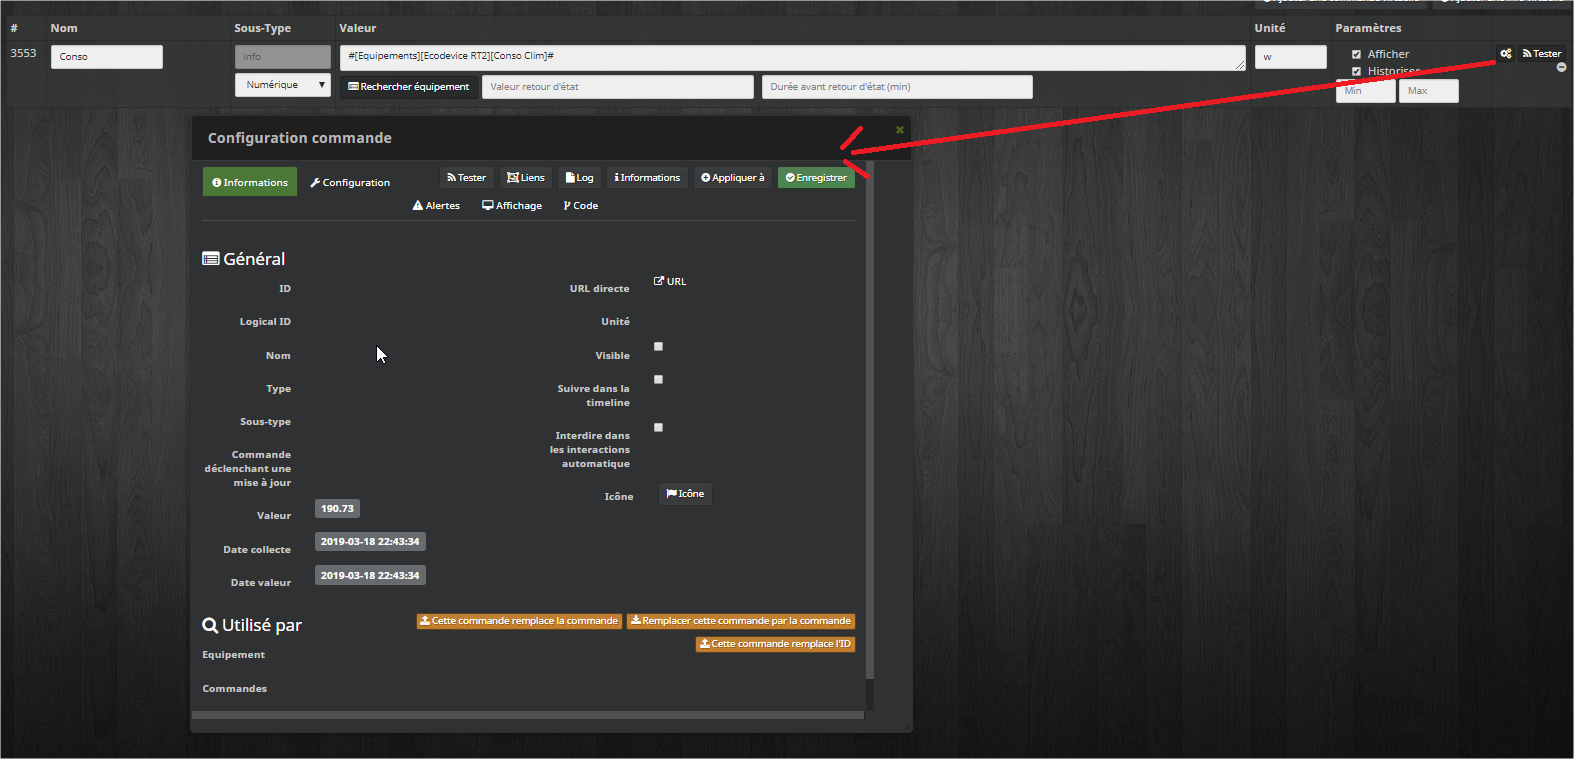
Task: Click the Général section heading
Action: click(x=244, y=259)
